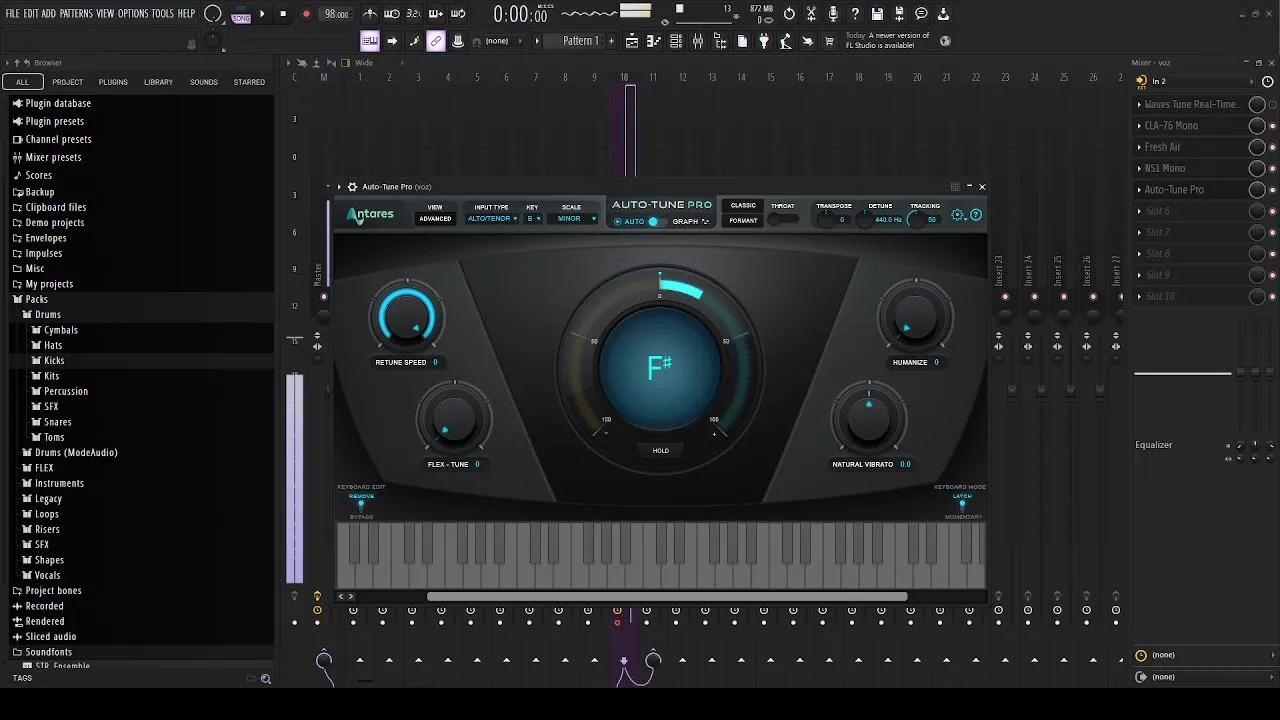Click the Stop button in transport
Screen dimensions: 1280x720
(283, 14)
